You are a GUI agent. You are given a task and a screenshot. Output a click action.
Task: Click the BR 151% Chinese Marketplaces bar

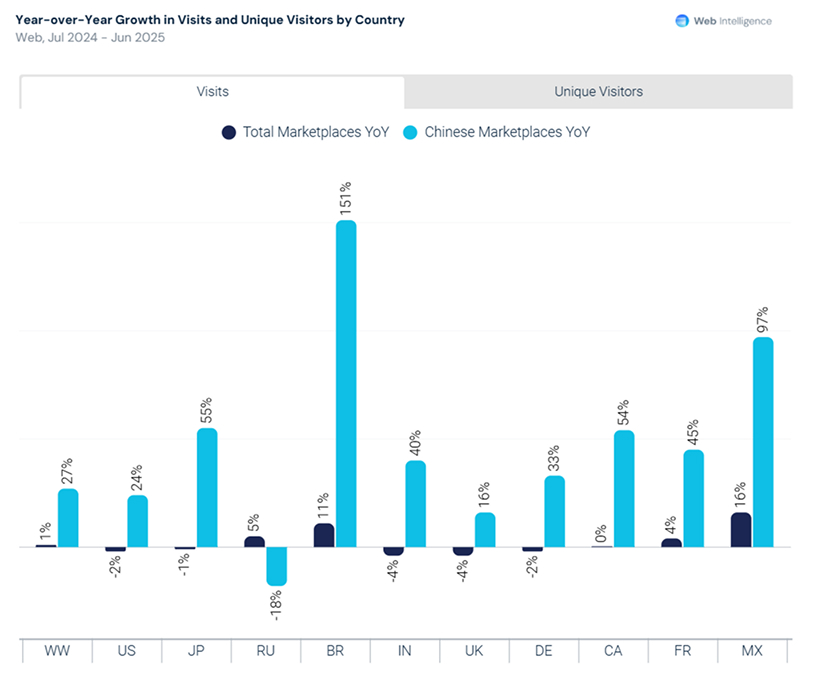(346, 384)
